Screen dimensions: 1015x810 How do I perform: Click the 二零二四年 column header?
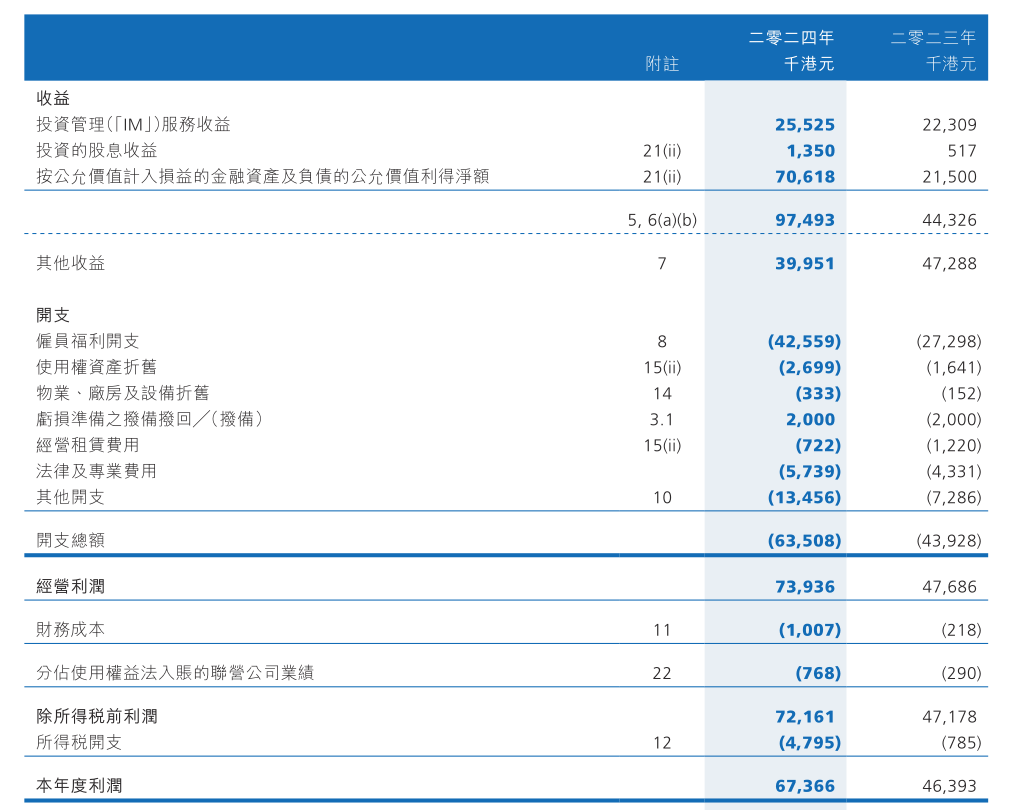(x=791, y=37)
